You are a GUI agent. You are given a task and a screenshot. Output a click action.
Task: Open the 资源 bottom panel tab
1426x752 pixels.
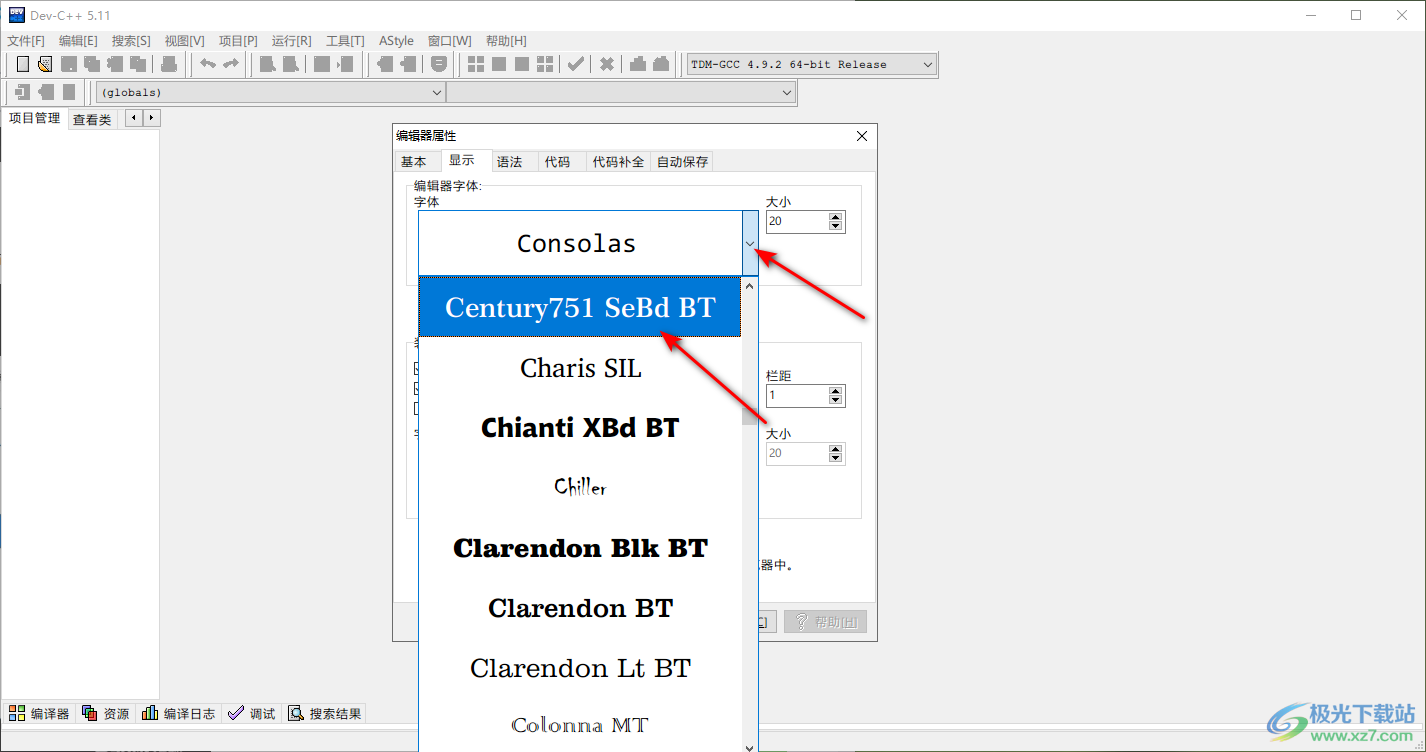pos(106,713)
